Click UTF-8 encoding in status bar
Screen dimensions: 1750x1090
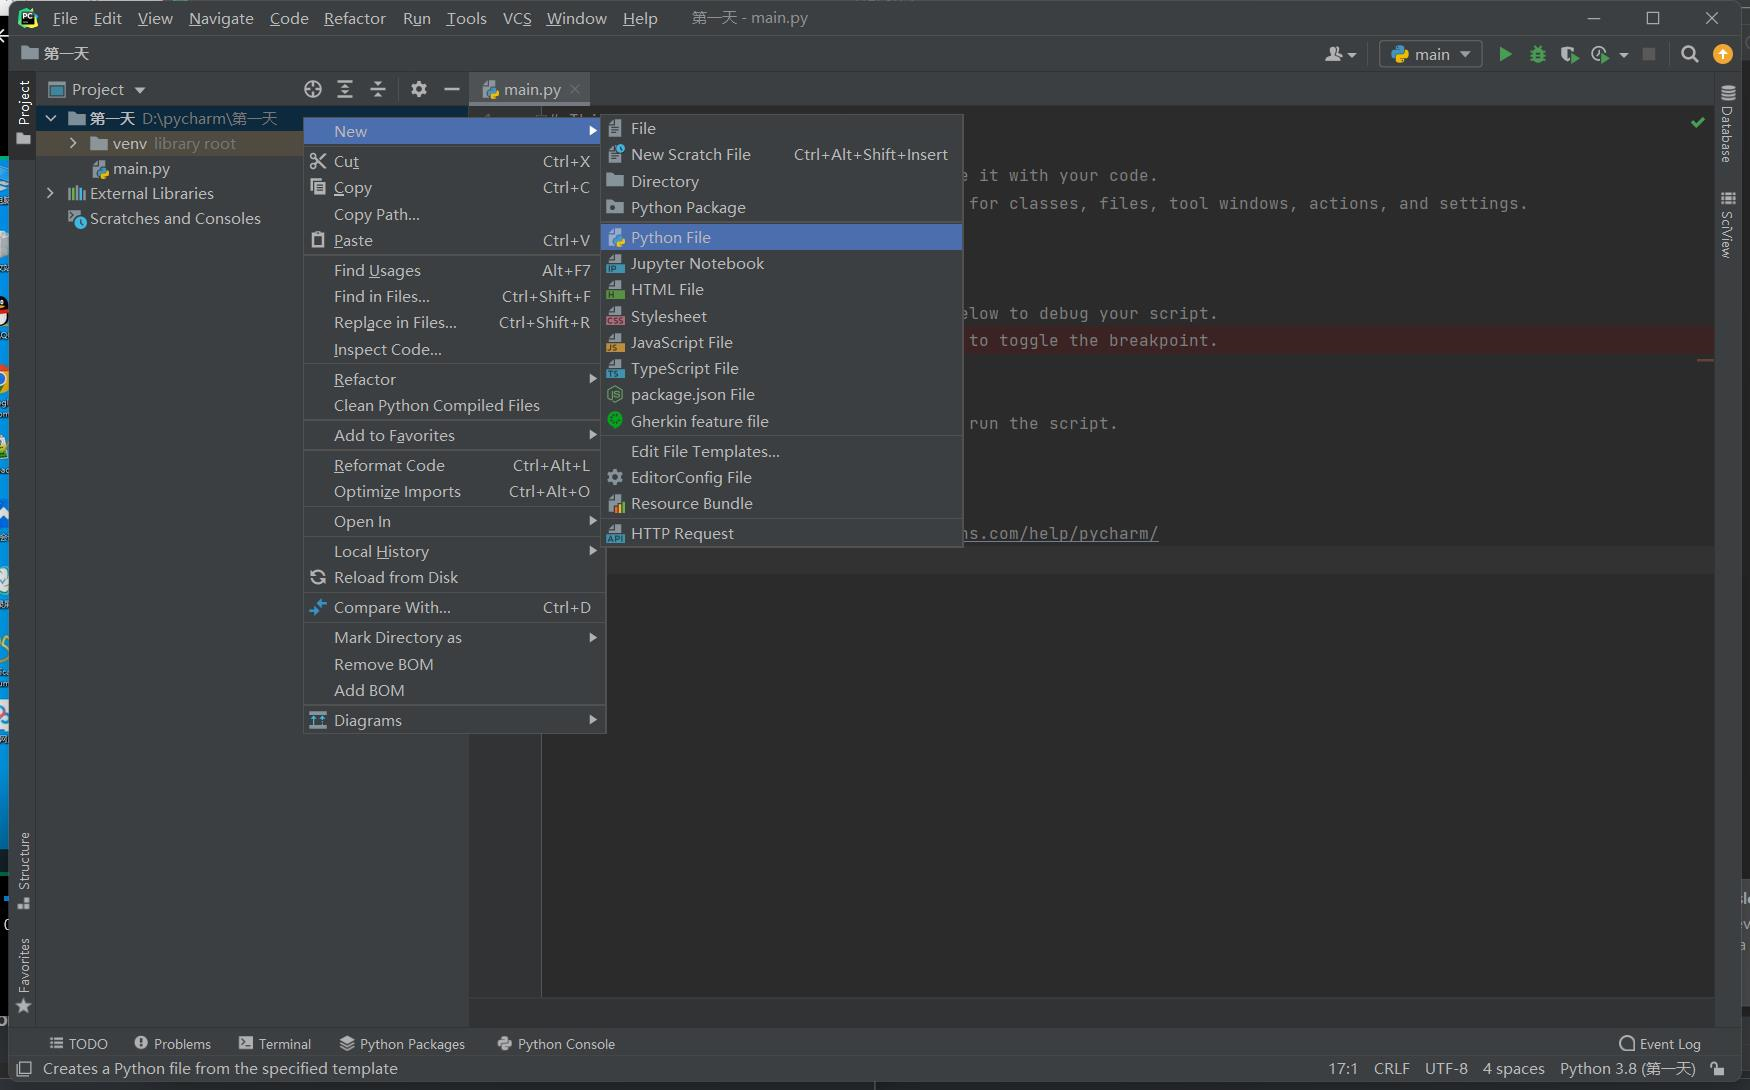pyautogui.click(x=1446, y=1068)
